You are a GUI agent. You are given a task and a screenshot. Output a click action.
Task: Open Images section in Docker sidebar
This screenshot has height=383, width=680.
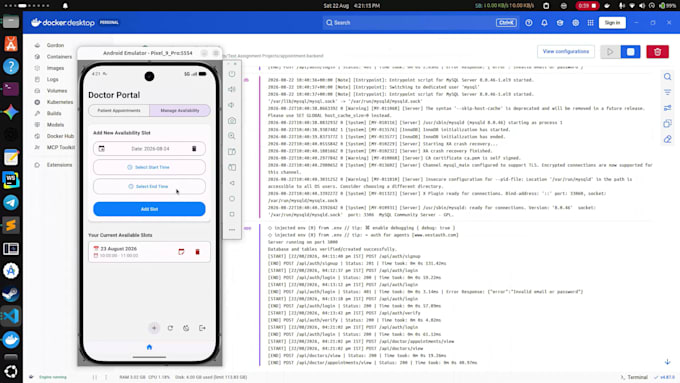click(55, 68)
